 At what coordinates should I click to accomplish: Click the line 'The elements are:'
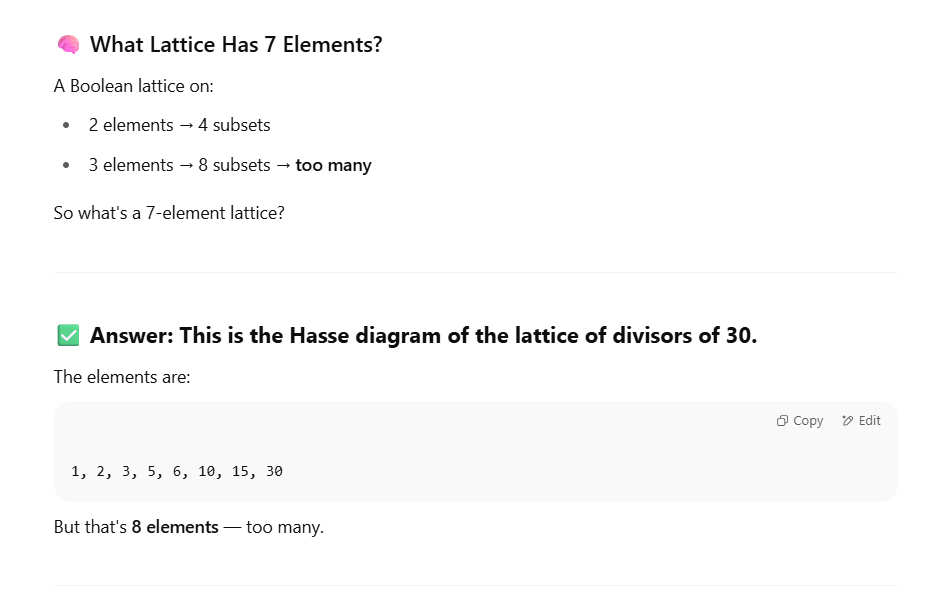pos(122,377)
